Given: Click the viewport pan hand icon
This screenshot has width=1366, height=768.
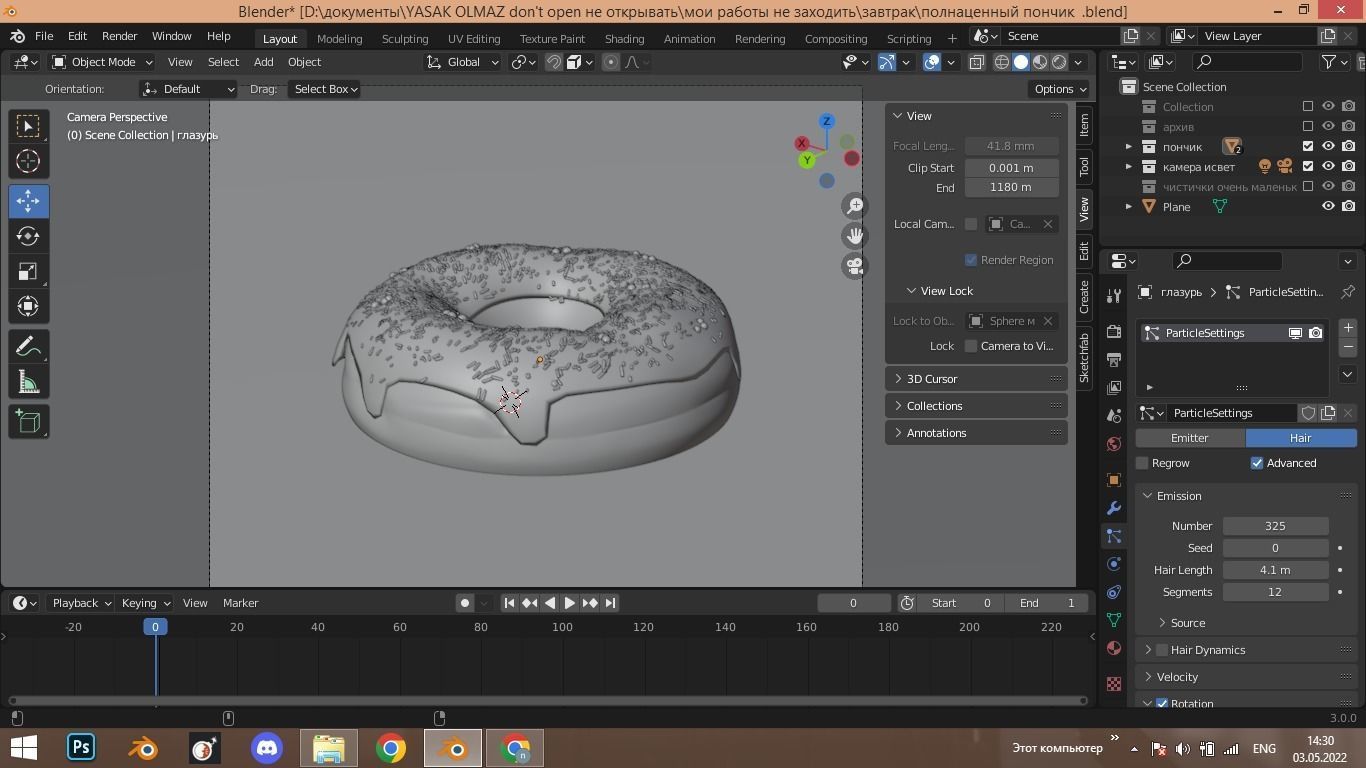Looking at the screenshot, I should 854,236.
